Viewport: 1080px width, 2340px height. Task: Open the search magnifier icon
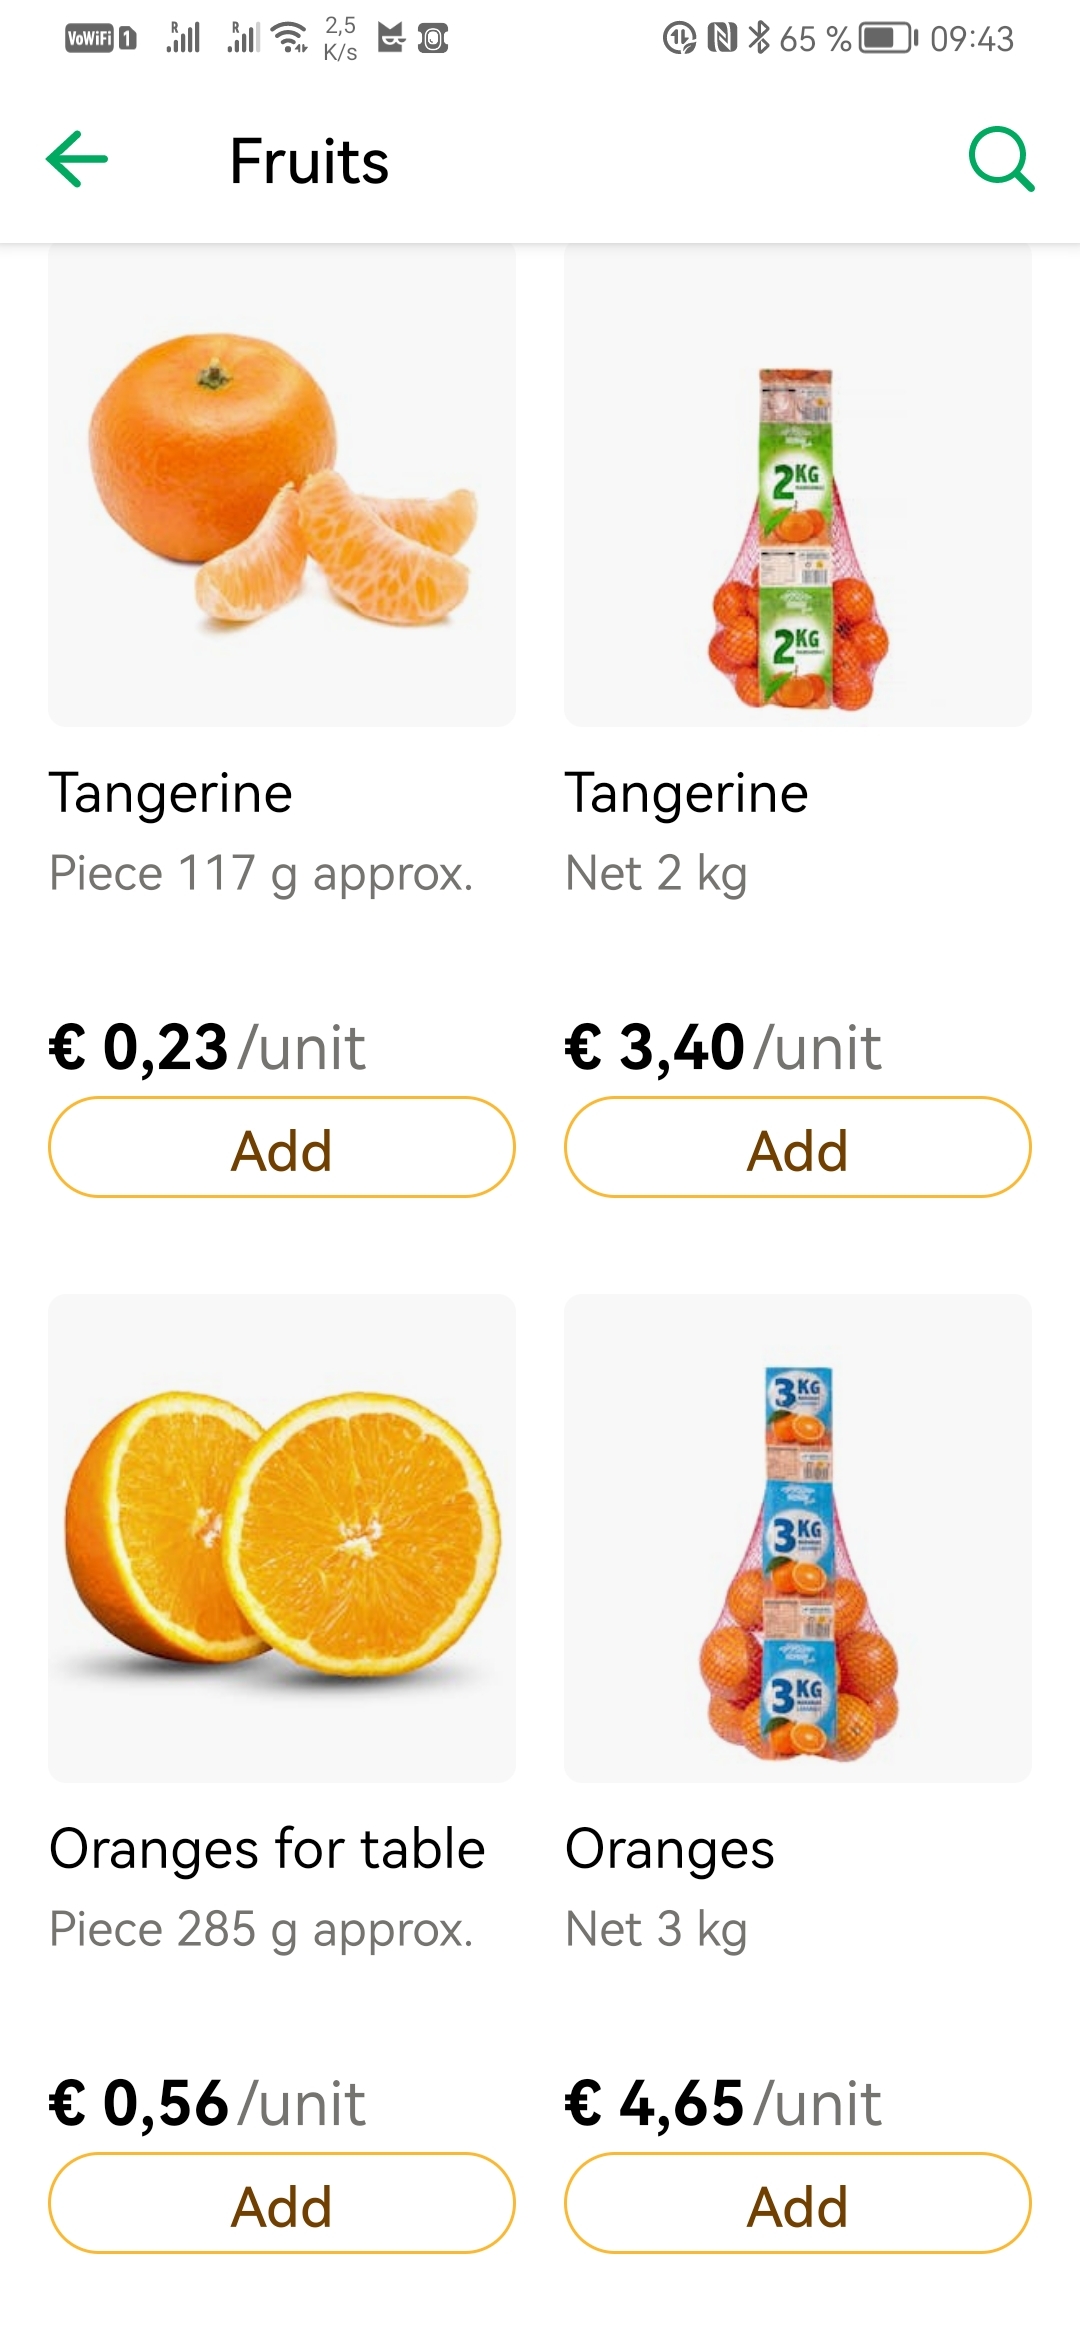tap(1001, 159)
